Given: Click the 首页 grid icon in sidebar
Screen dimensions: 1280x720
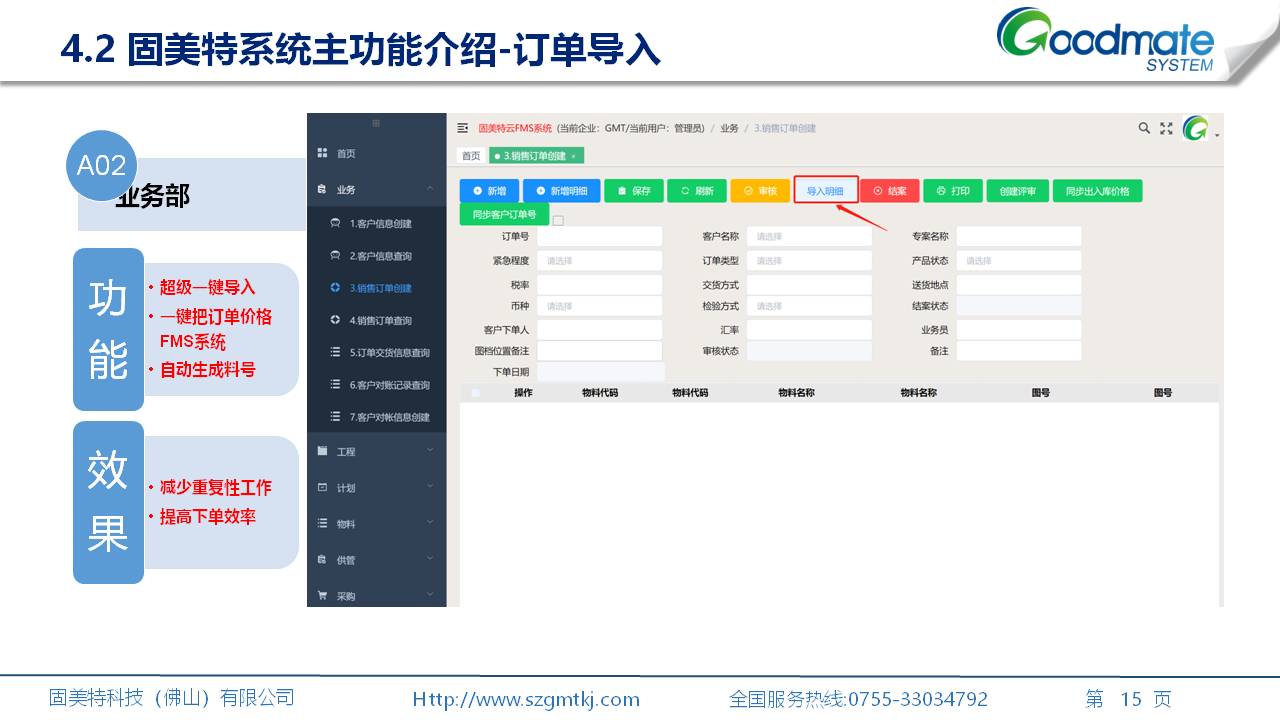Looking at the screenshot, I should [322, 153].
